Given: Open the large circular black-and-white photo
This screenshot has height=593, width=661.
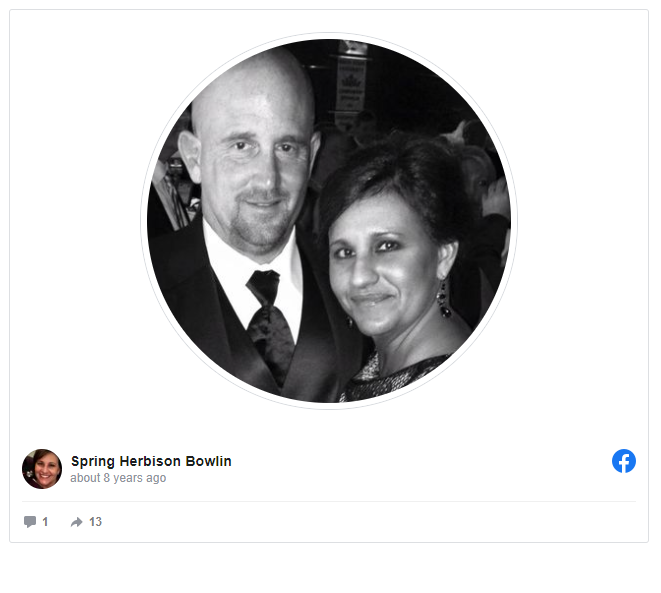Looking at the screenshot, I should [329, 220].
